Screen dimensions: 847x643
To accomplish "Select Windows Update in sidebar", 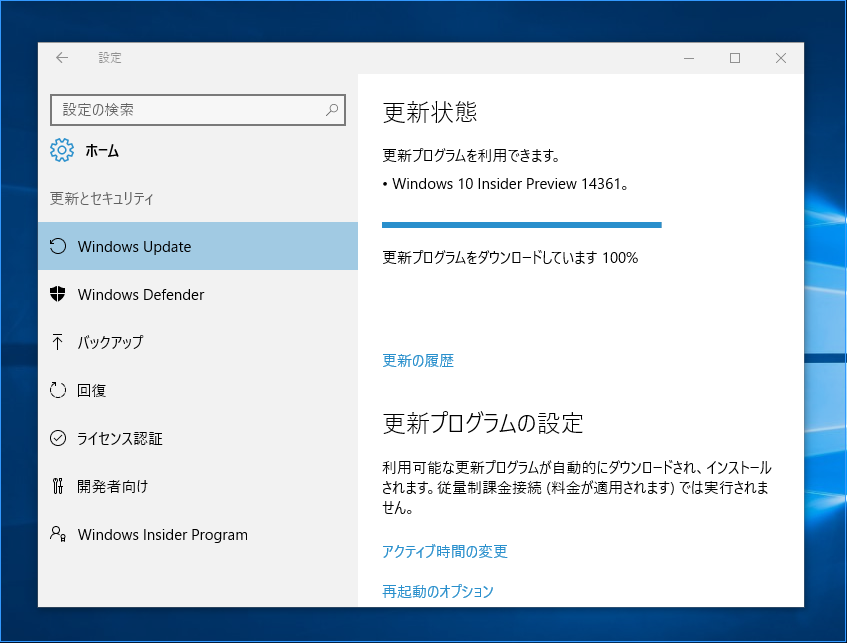I will (198, 246).
